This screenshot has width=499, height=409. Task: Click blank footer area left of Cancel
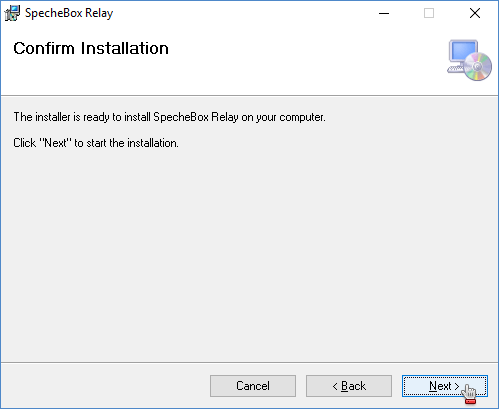pyautogui.click(x=105, y=386)
